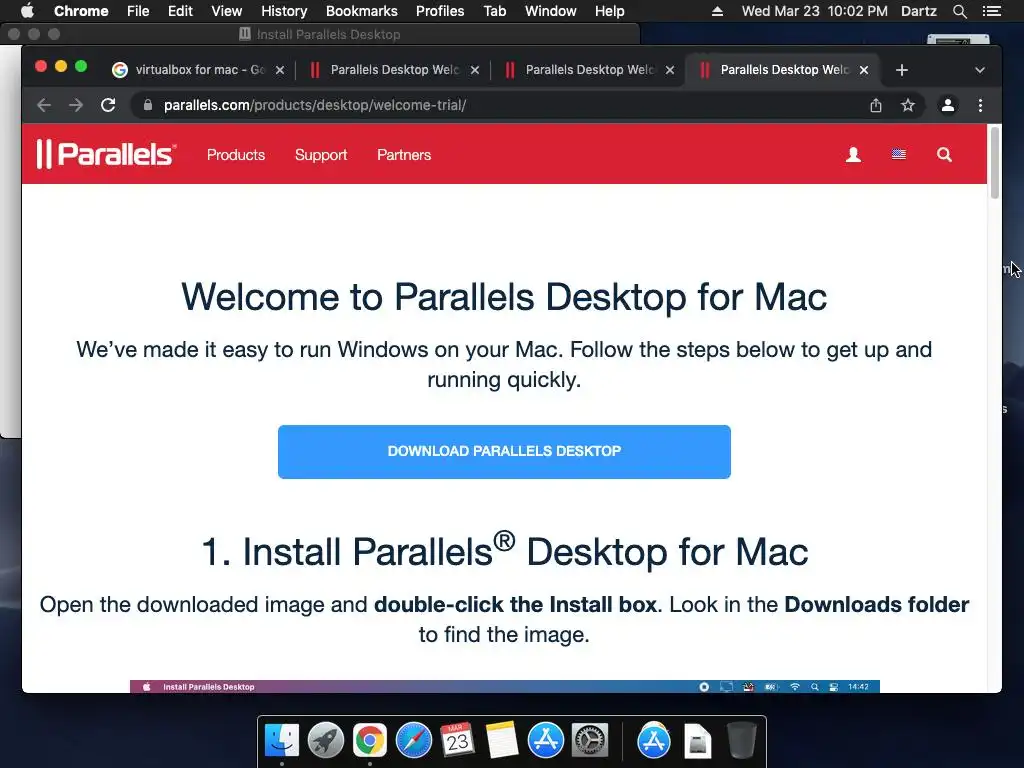Open the File menu

(x=138, y=11)
